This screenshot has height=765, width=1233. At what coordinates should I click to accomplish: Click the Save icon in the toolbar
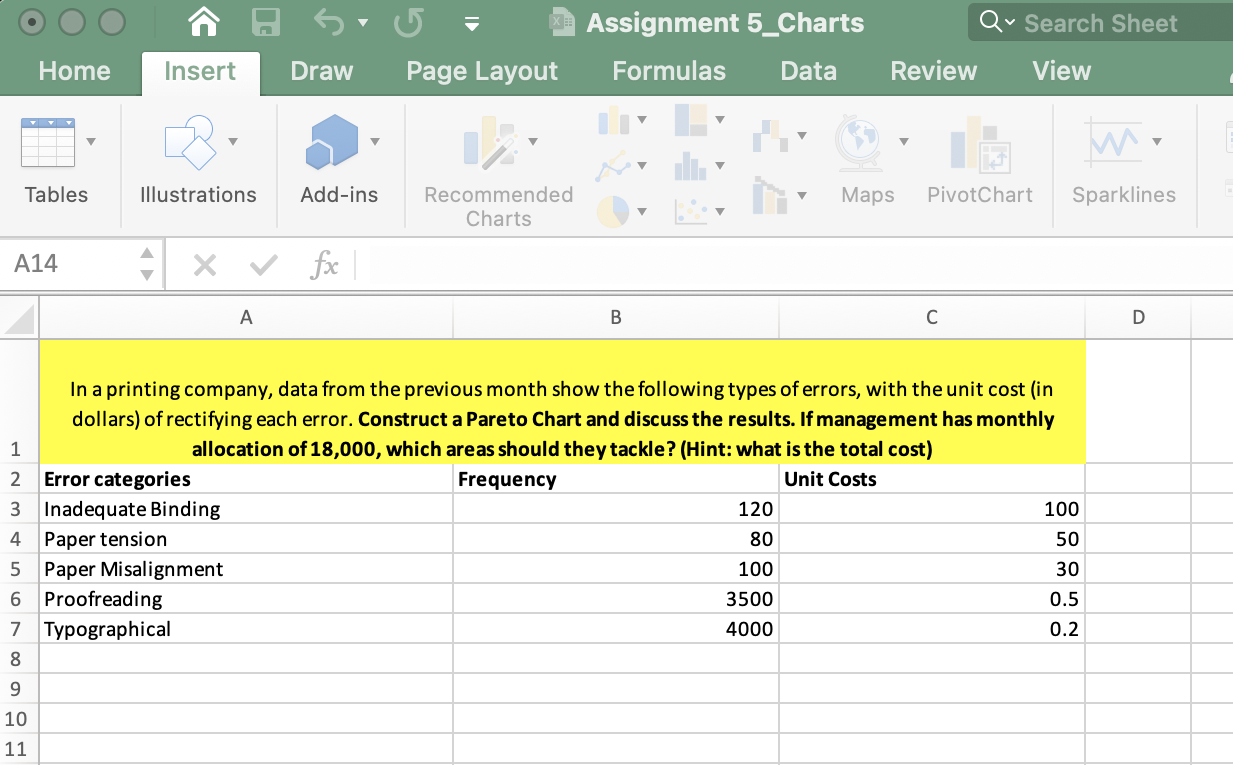(x=265, y=22)
